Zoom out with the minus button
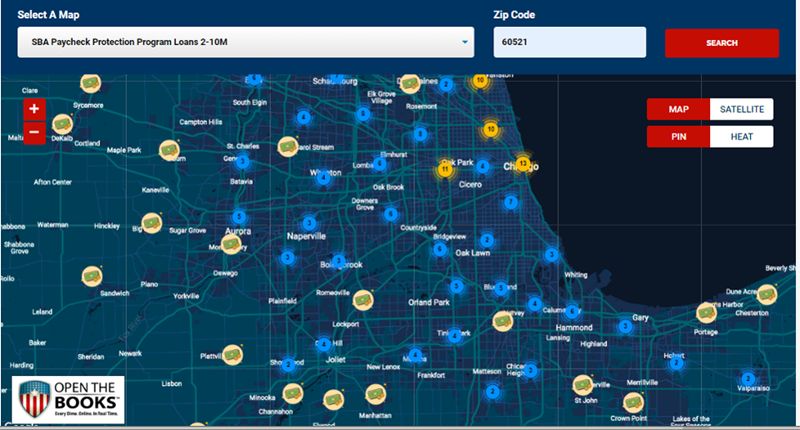 (34, 133)
